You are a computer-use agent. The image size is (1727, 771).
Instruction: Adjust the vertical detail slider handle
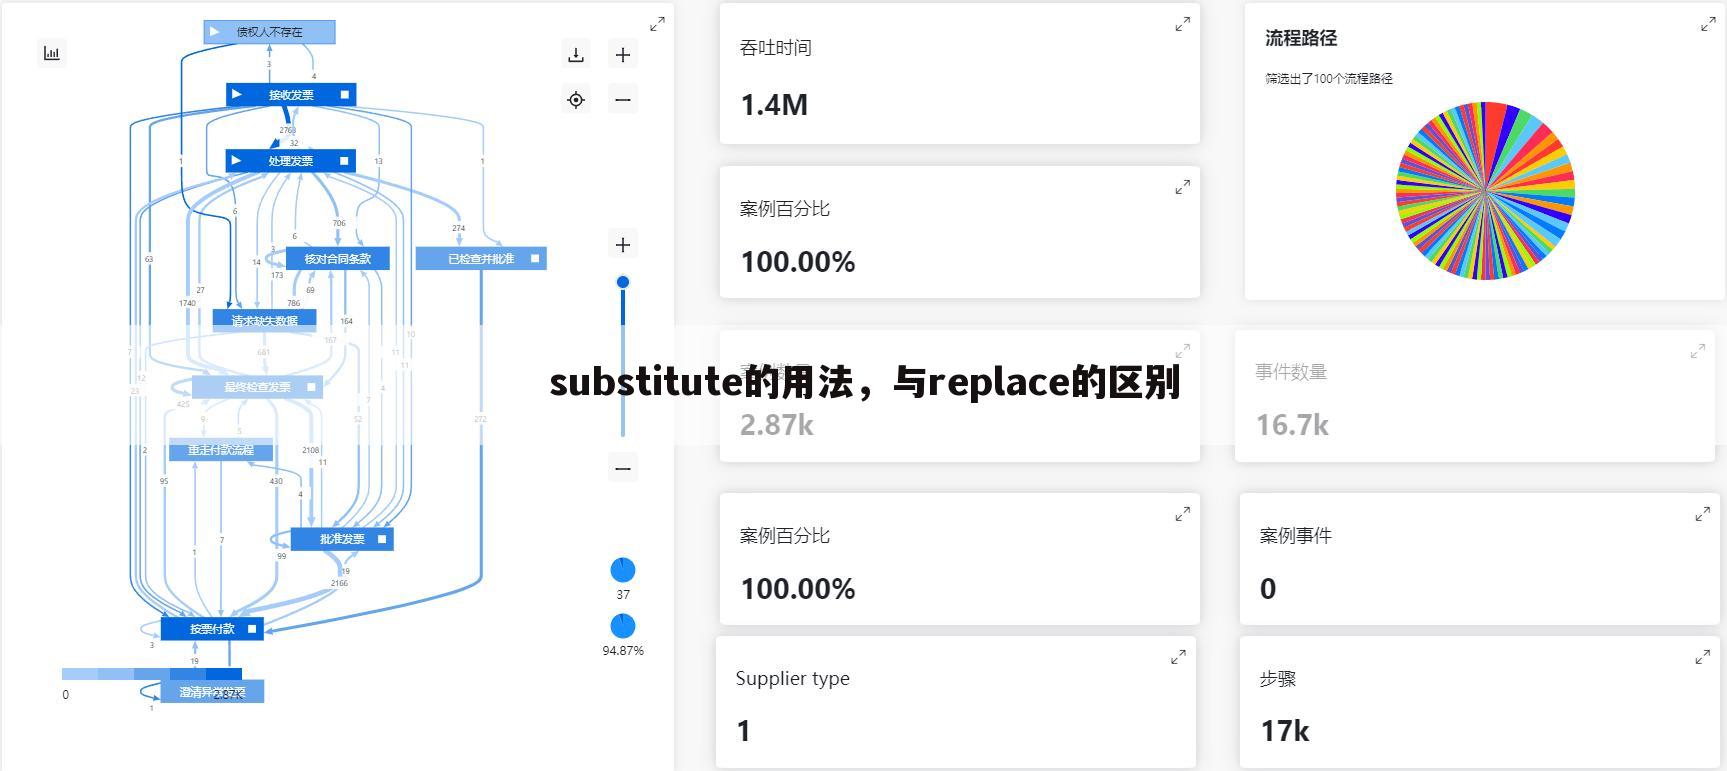(x=623, y=282)
